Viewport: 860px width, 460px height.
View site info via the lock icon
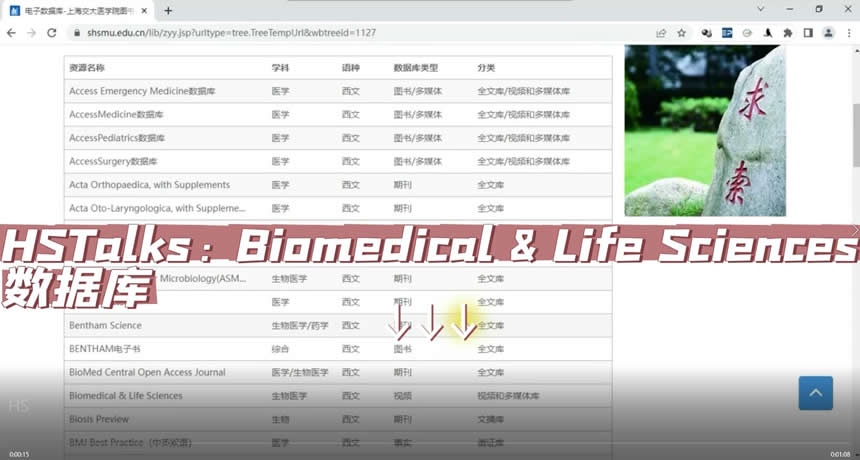pyautogui.click(x=77, y=33)
